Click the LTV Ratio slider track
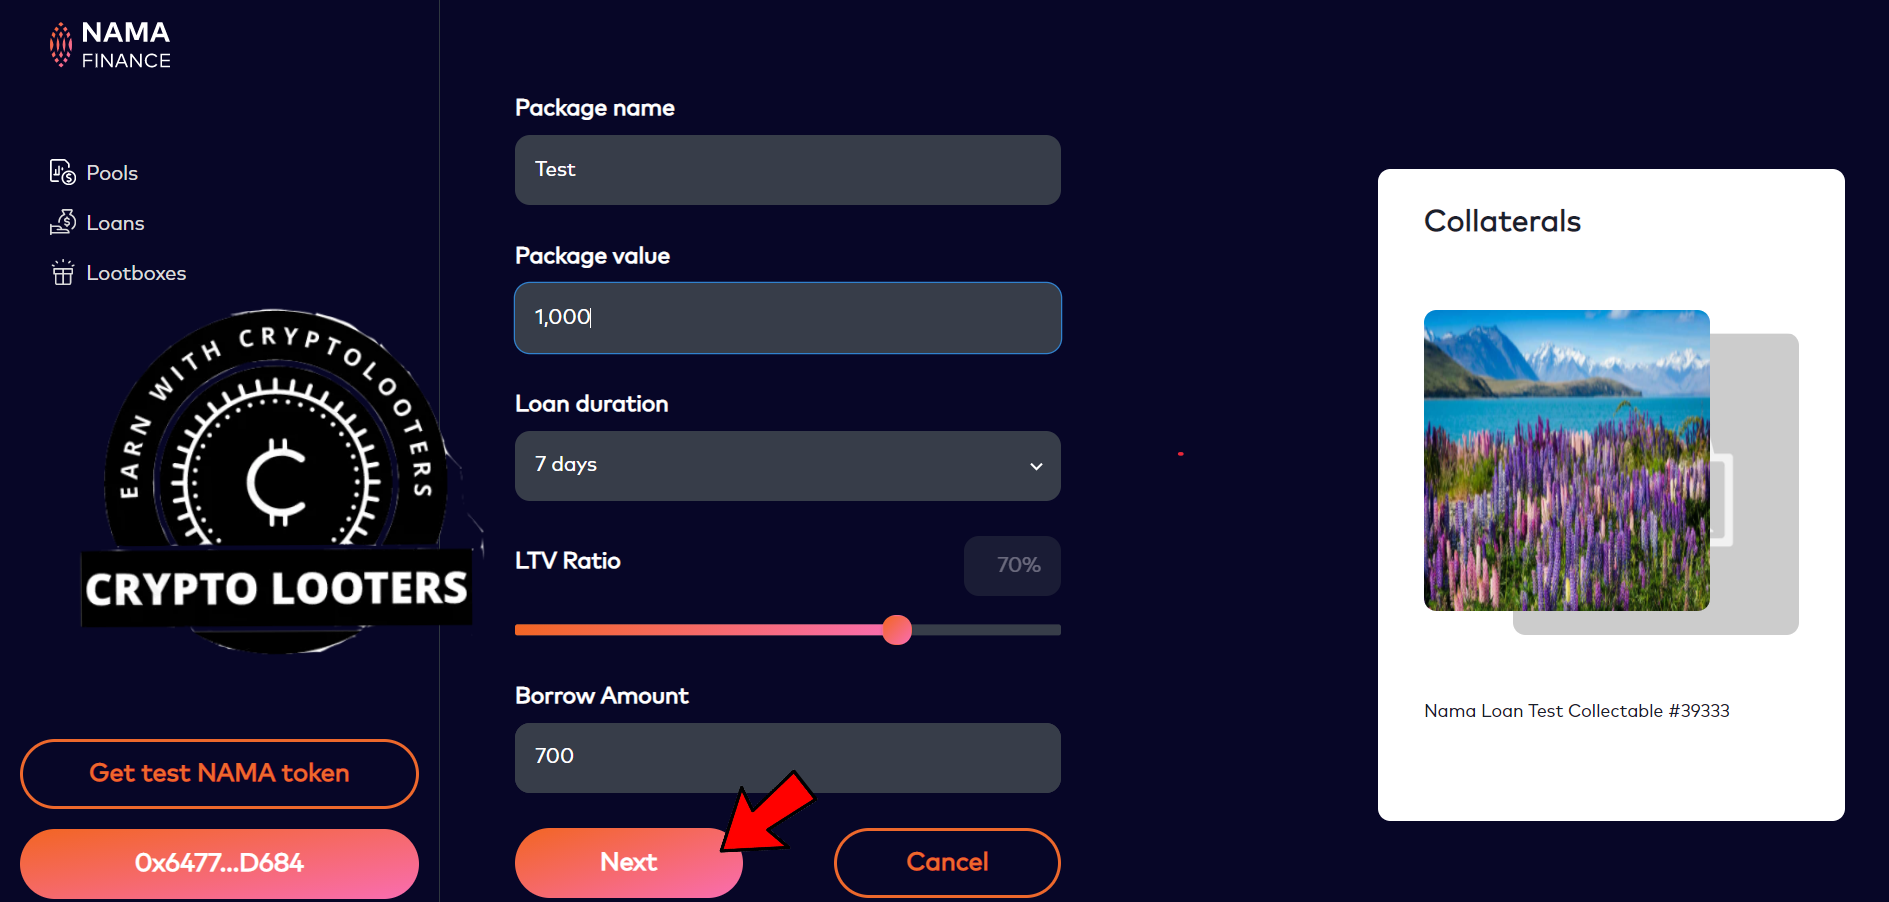The height and width of the screenshot is (902, 1889). 700,630
